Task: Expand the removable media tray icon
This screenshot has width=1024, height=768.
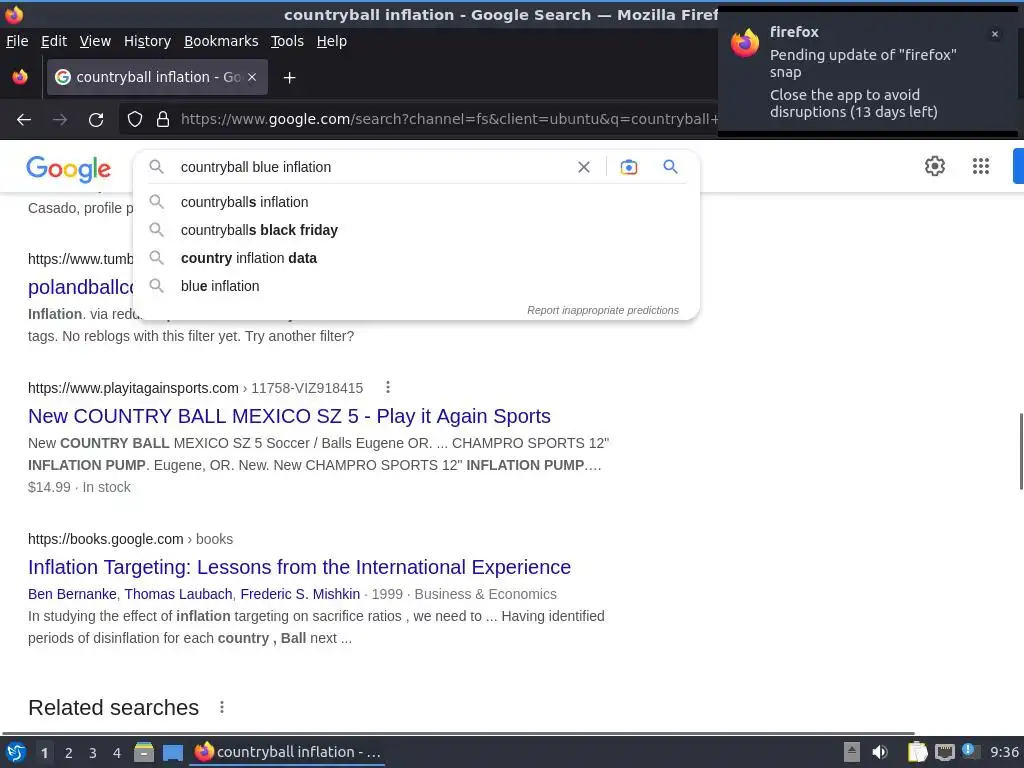Action: pos(852,752)
